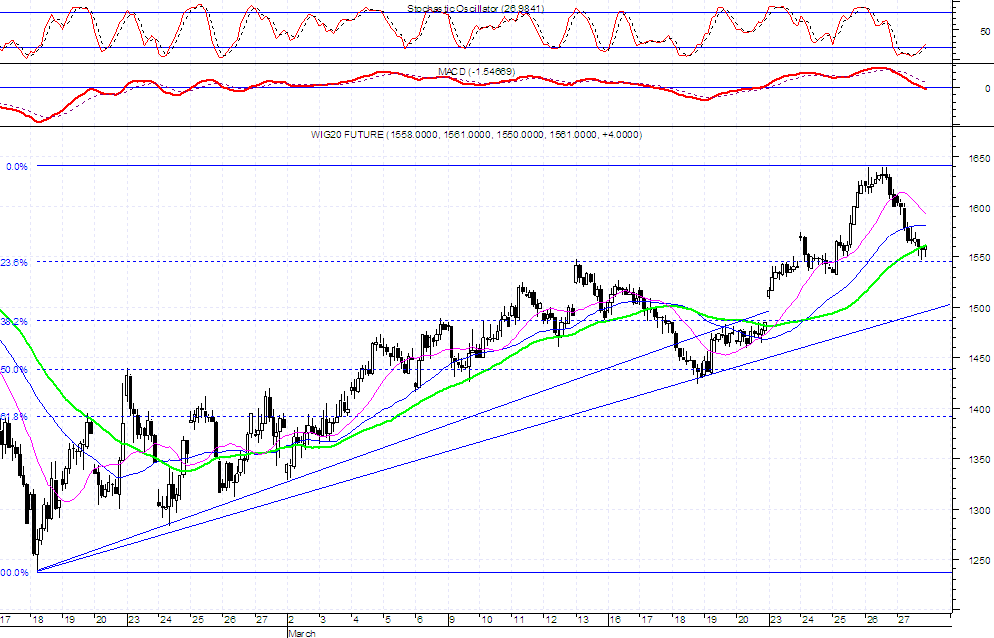994x638 pixels.
Task: Click the 1550 price axis value
Action: pyautogui.click(x=979, y=258)
